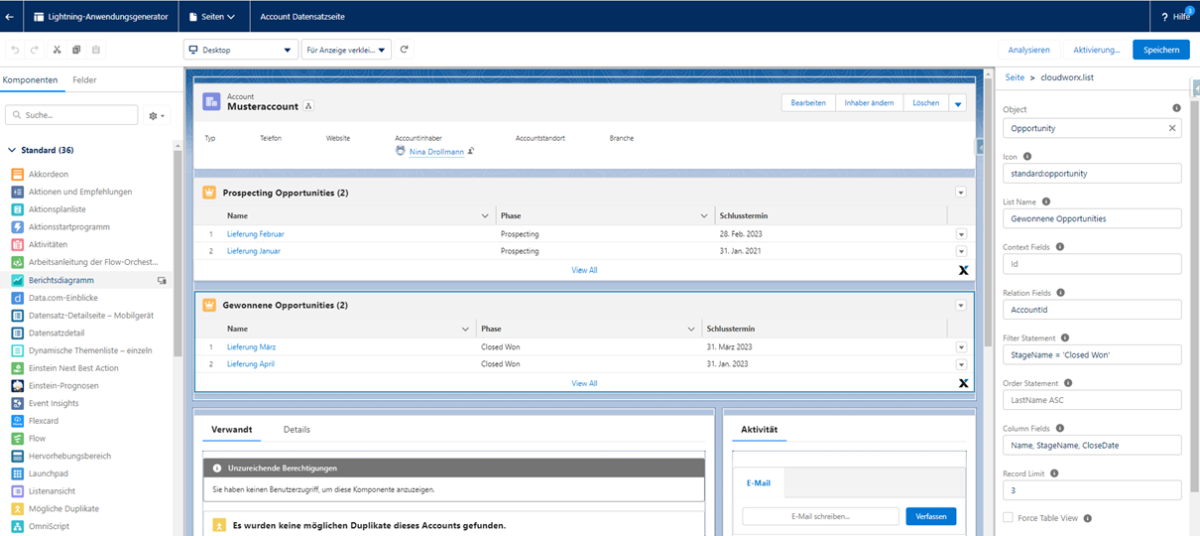
Task: Open the row menu for Lieferung Februar
Action: pos(961,234)
